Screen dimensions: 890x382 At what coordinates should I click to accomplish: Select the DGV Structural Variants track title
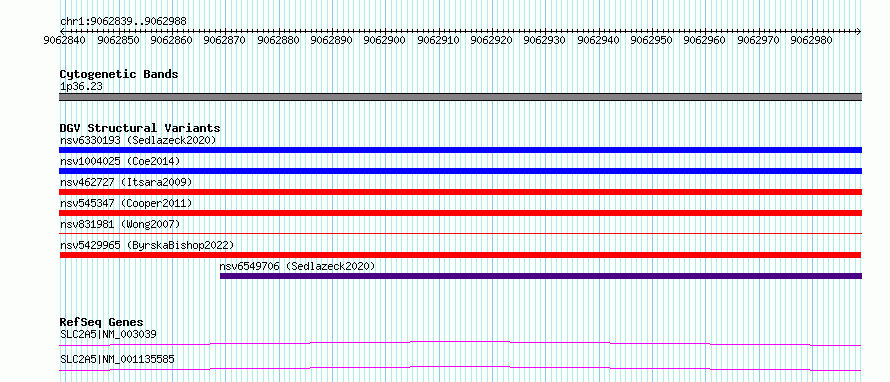click(140, 128)
